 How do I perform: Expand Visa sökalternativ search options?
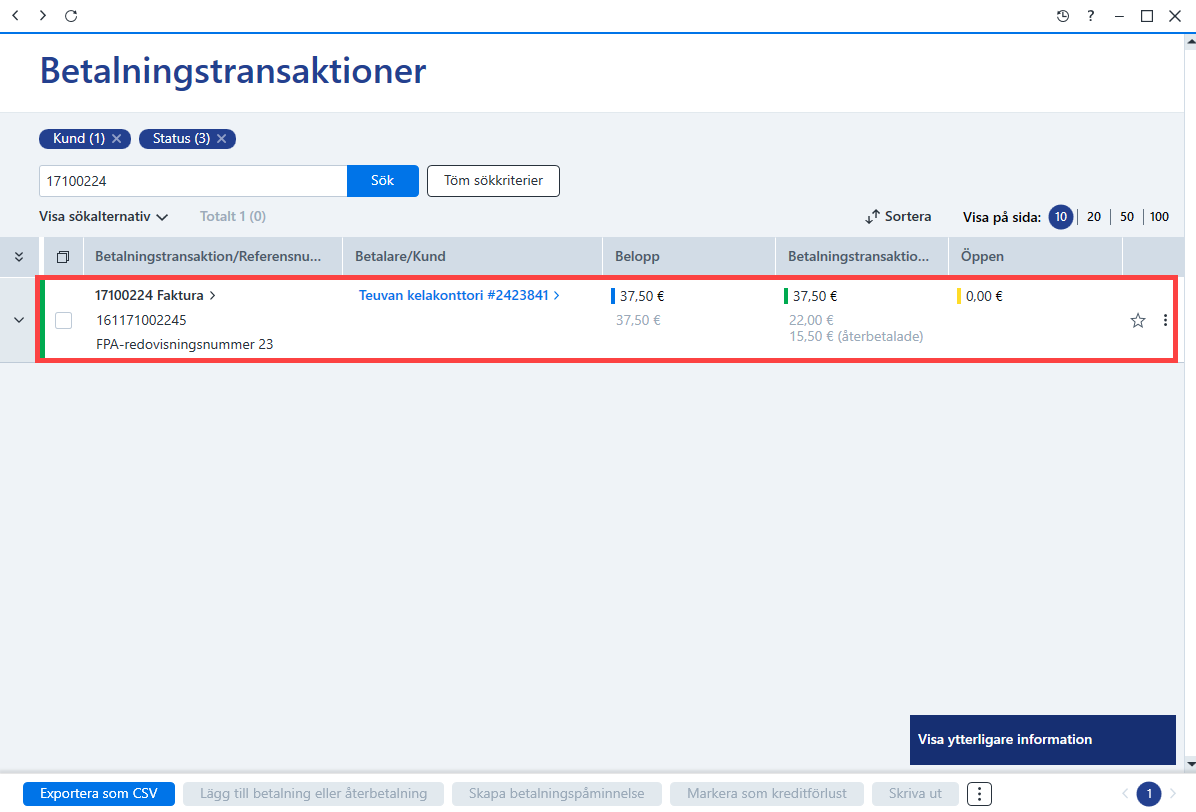point(103,217)
